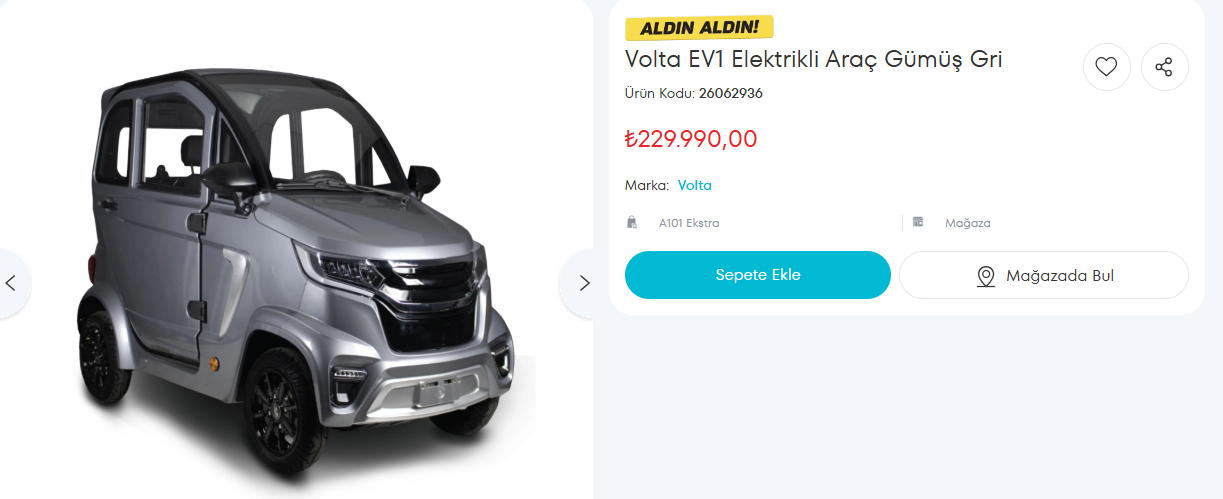Click the product code 26062936
The image size is (1223, 499).
pyautogui.click(x=731, y=94)
